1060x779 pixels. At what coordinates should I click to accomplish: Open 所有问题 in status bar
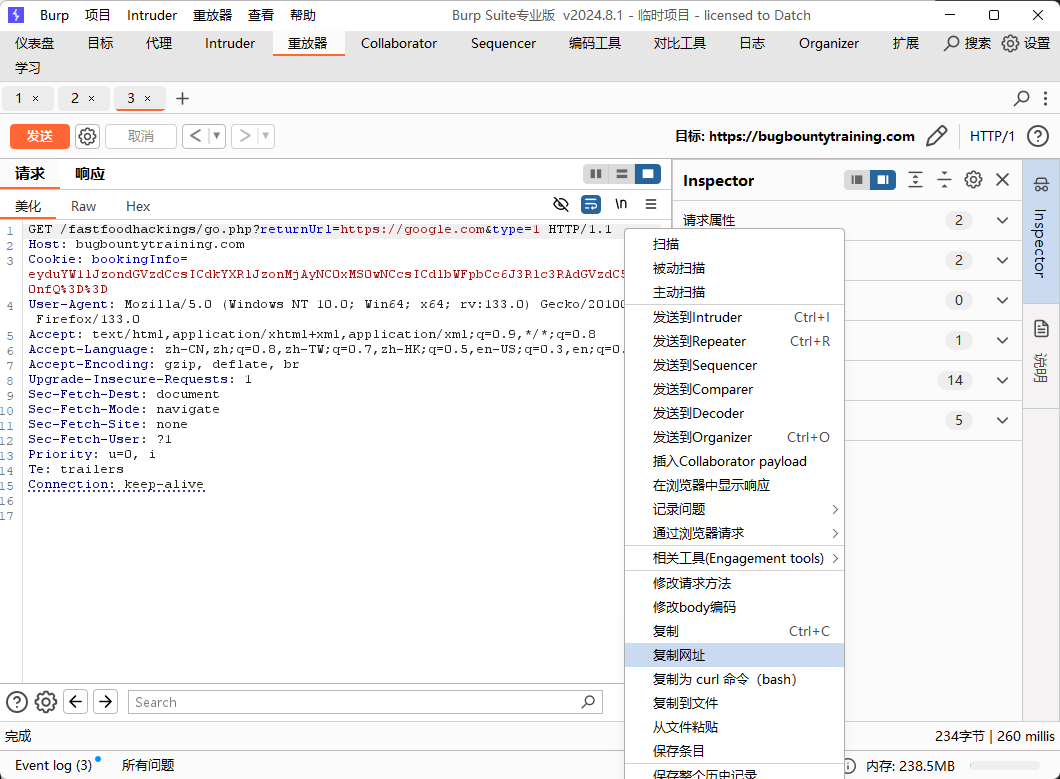pos(148,765)
